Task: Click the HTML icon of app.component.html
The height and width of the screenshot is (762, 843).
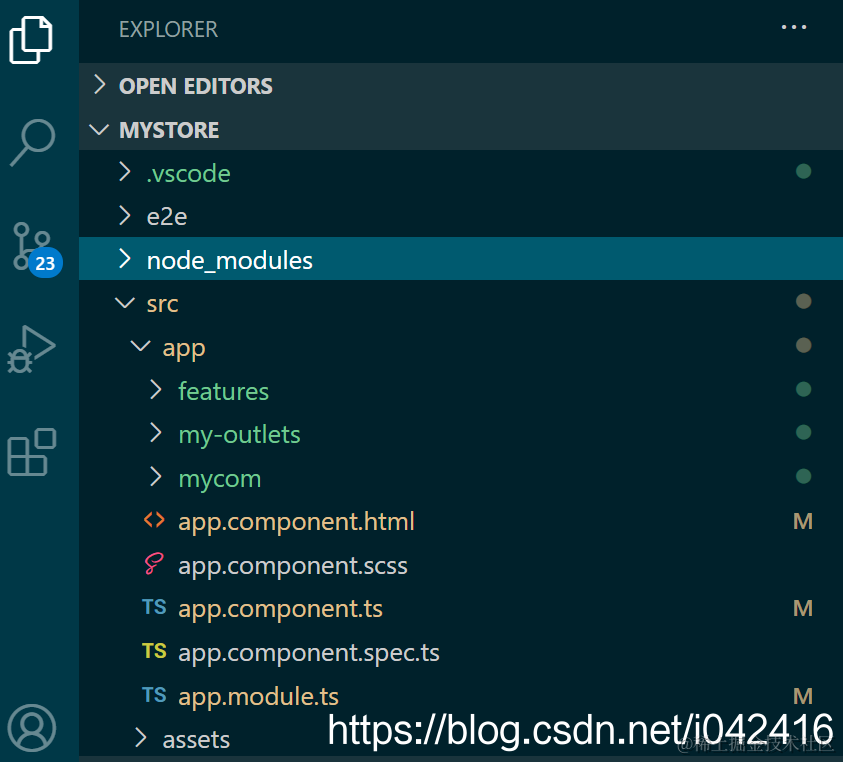Action: point(154,520)
